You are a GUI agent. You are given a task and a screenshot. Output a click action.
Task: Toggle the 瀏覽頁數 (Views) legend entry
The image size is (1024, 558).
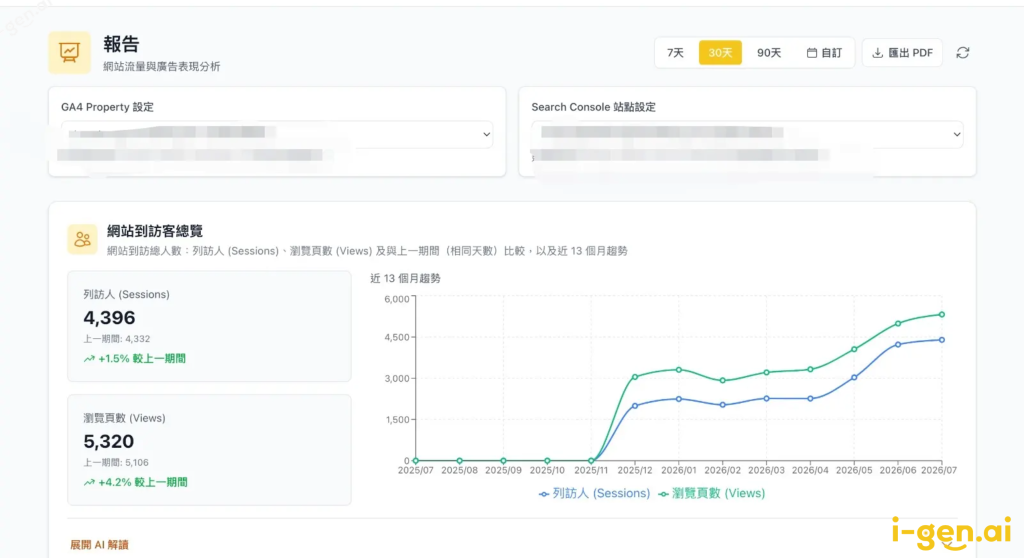click(x=712, y=493)
